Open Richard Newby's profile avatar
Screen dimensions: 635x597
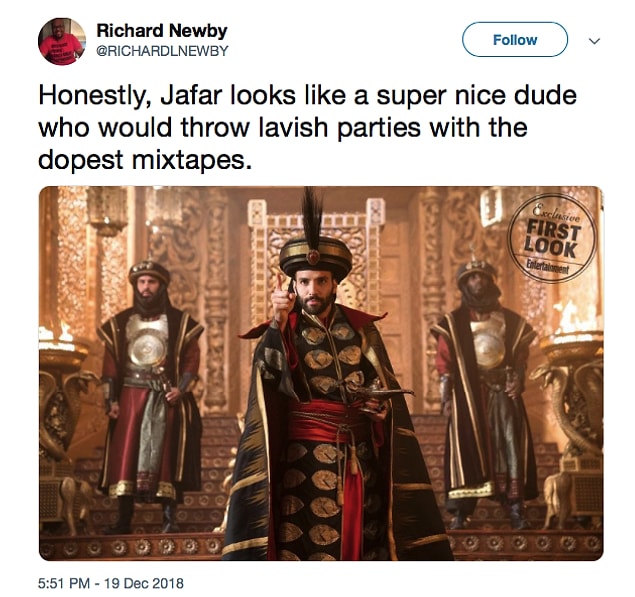click(62, 41)
